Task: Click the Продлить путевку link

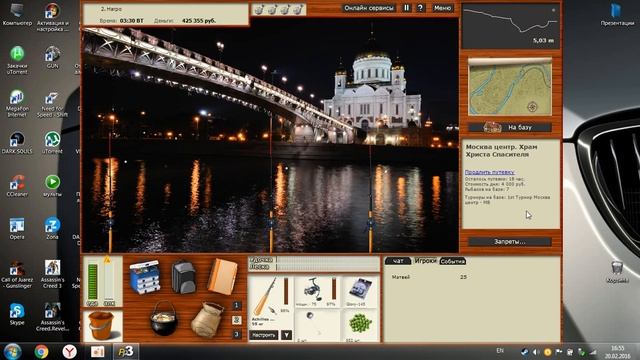Action: [489, 172]
